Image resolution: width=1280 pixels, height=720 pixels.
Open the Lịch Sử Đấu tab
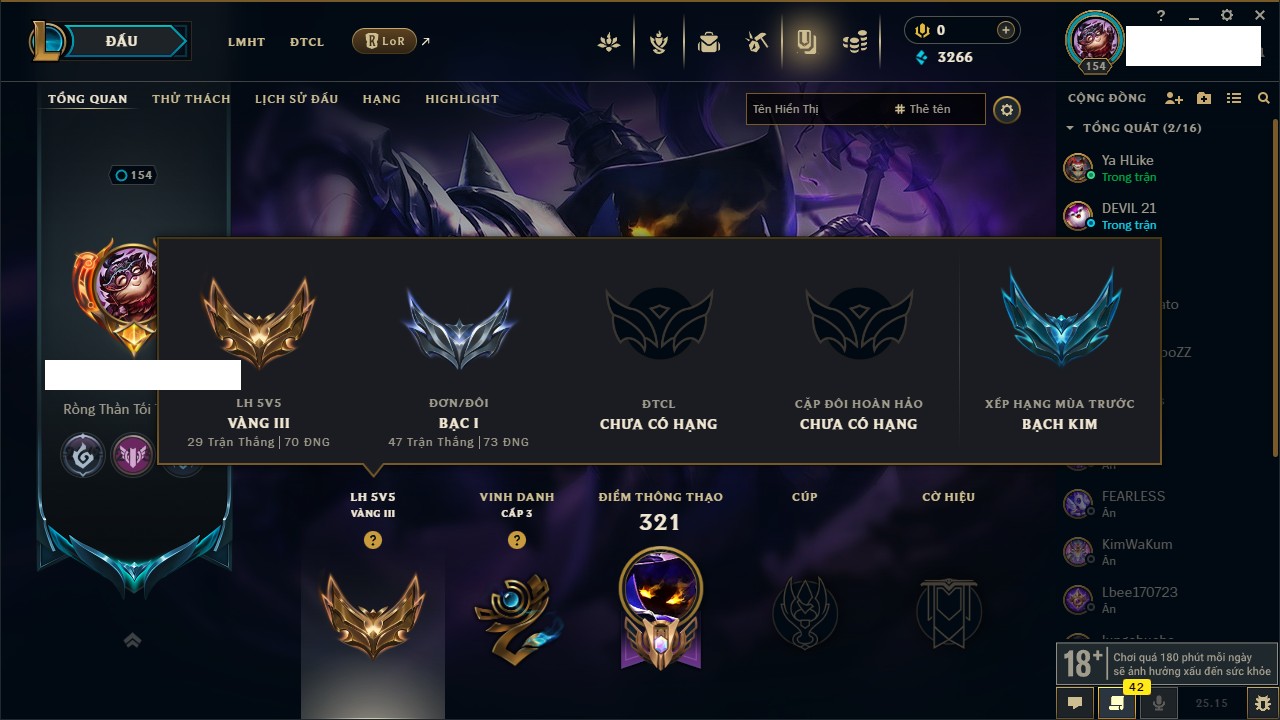296,99
